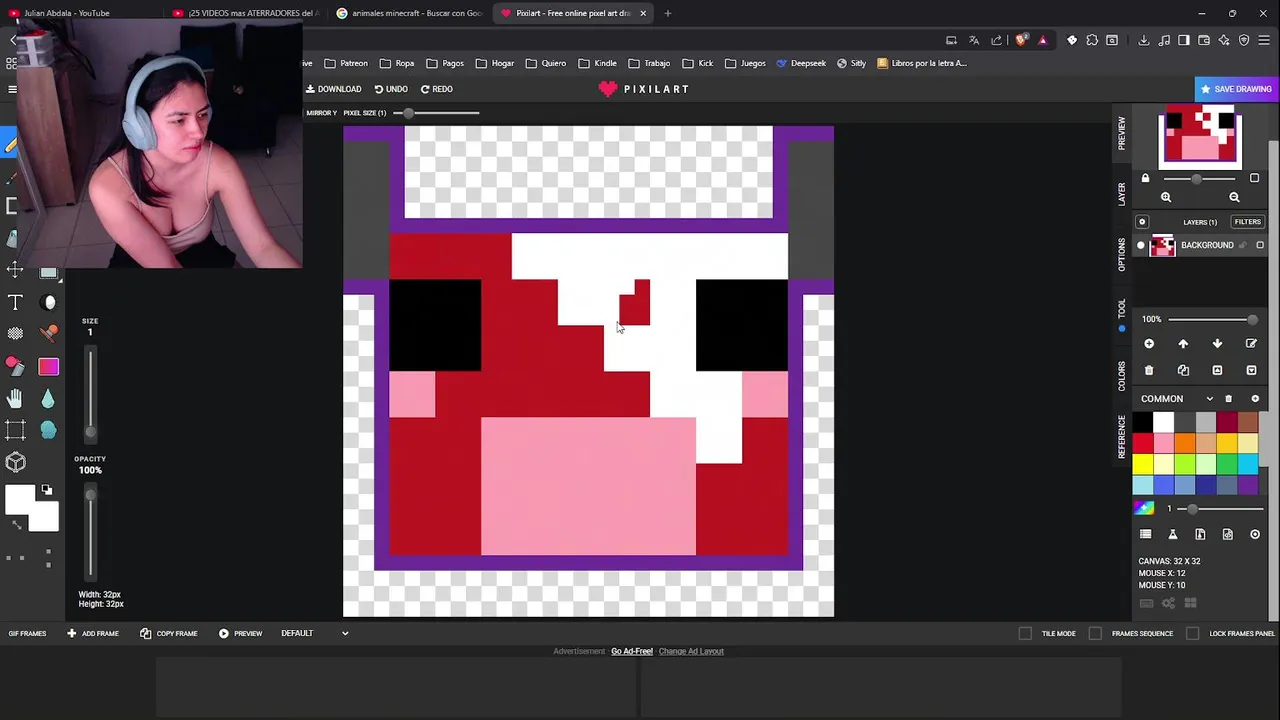Switch to the animales minecraft browser tab

(x=410, y=13)
